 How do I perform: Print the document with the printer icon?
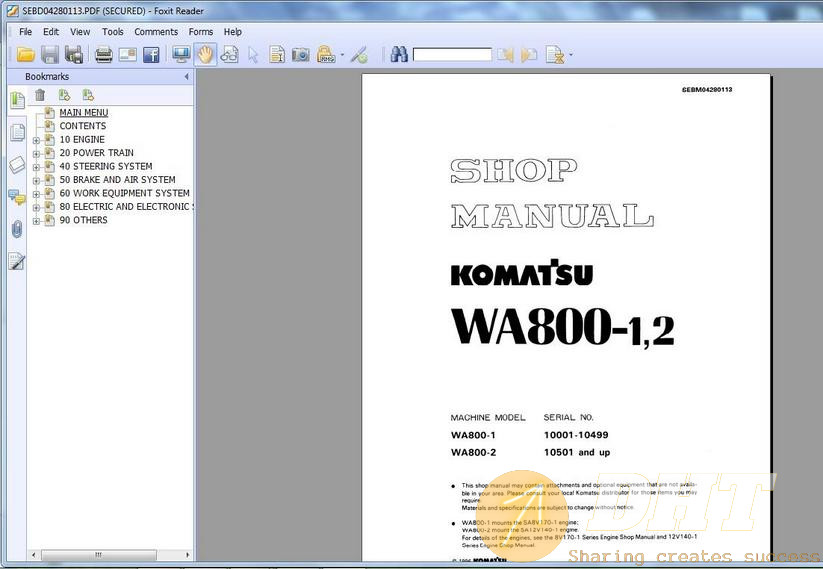pyautogui.click(x=103, y=54)
